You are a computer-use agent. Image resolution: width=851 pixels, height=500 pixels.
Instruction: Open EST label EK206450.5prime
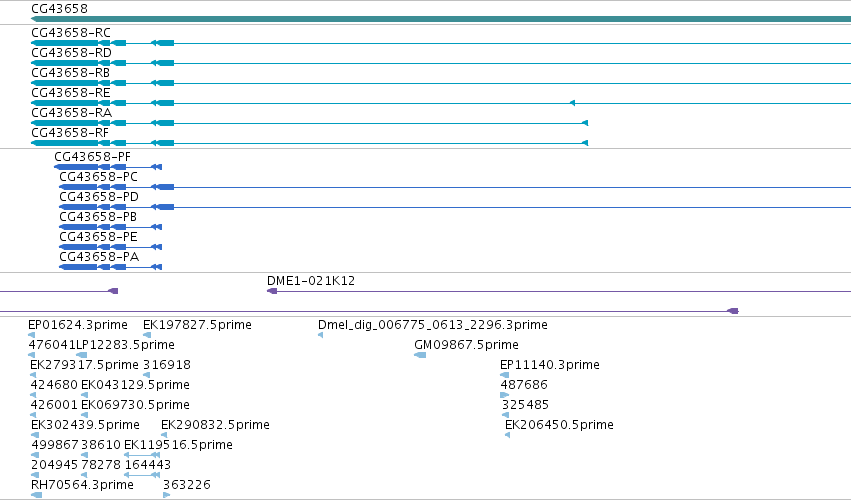pos(560,425)
